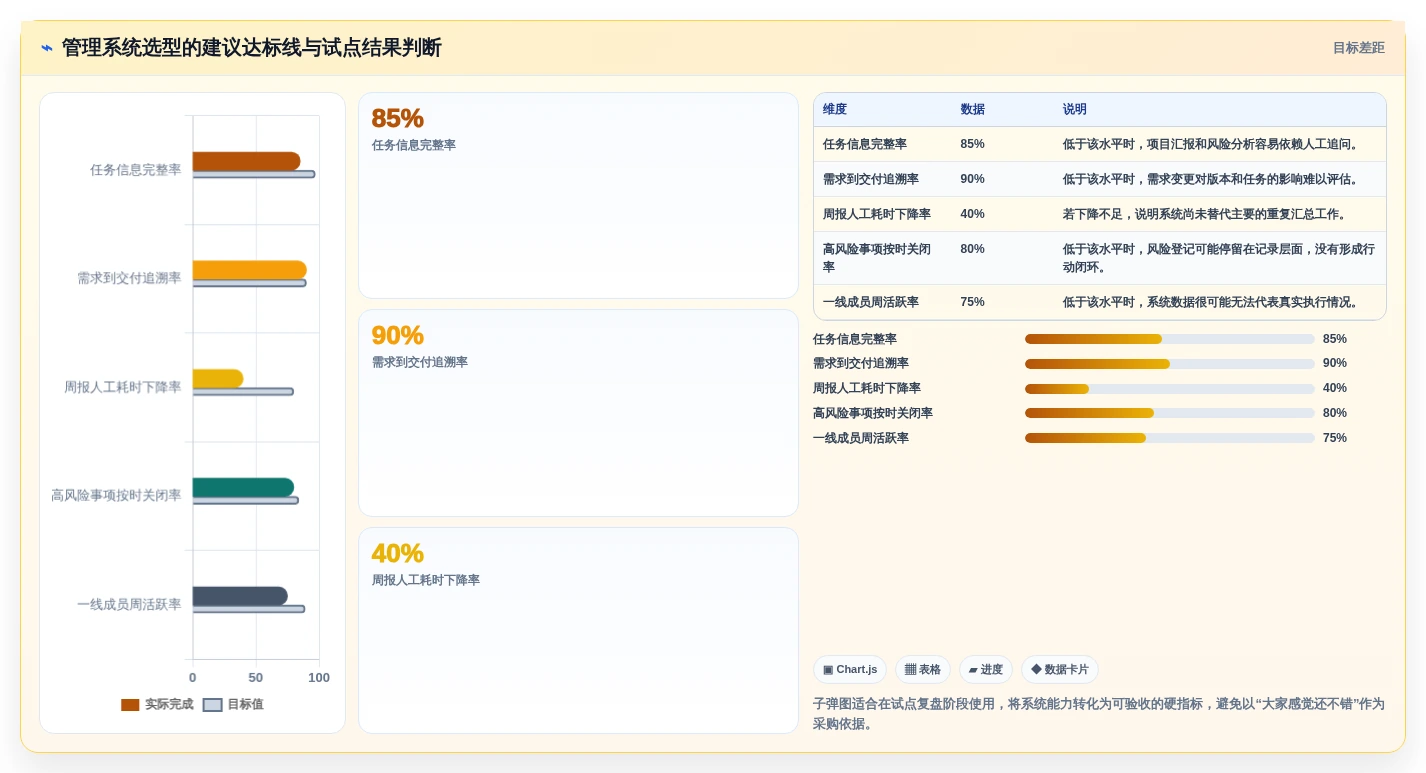1426x773 pixels.
Task: Click the 需求到交付追溯率 y-axis label in chart
Action: click(x=130, y=278)
